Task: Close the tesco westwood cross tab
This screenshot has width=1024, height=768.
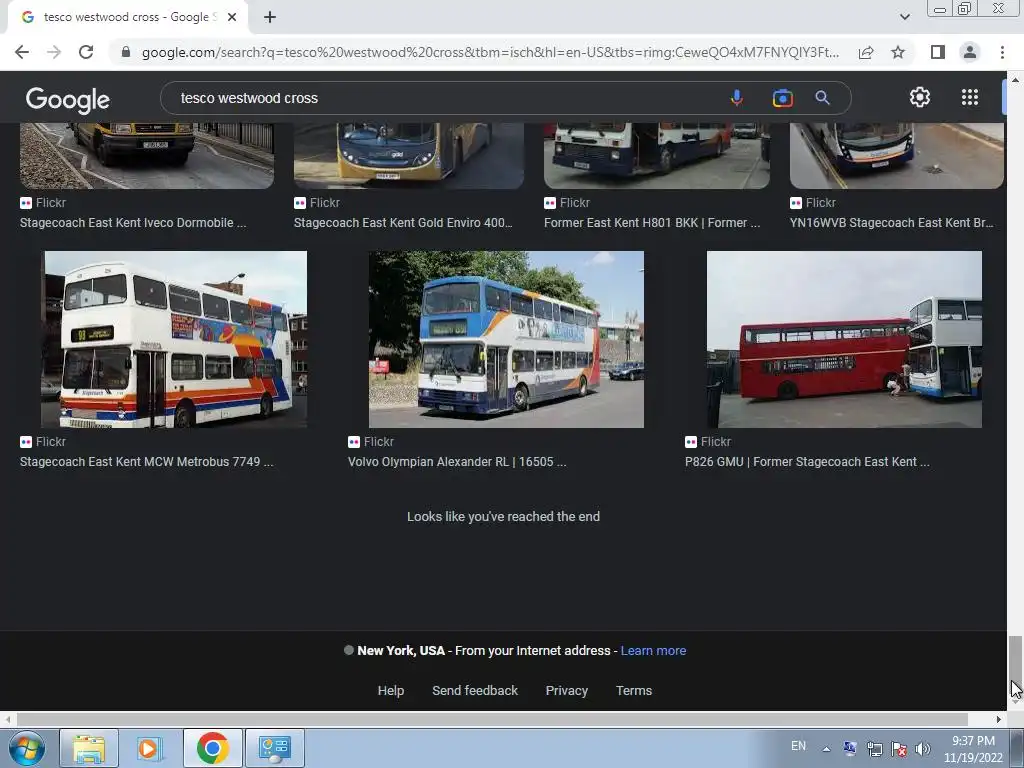Action: (x=232, y=17)
